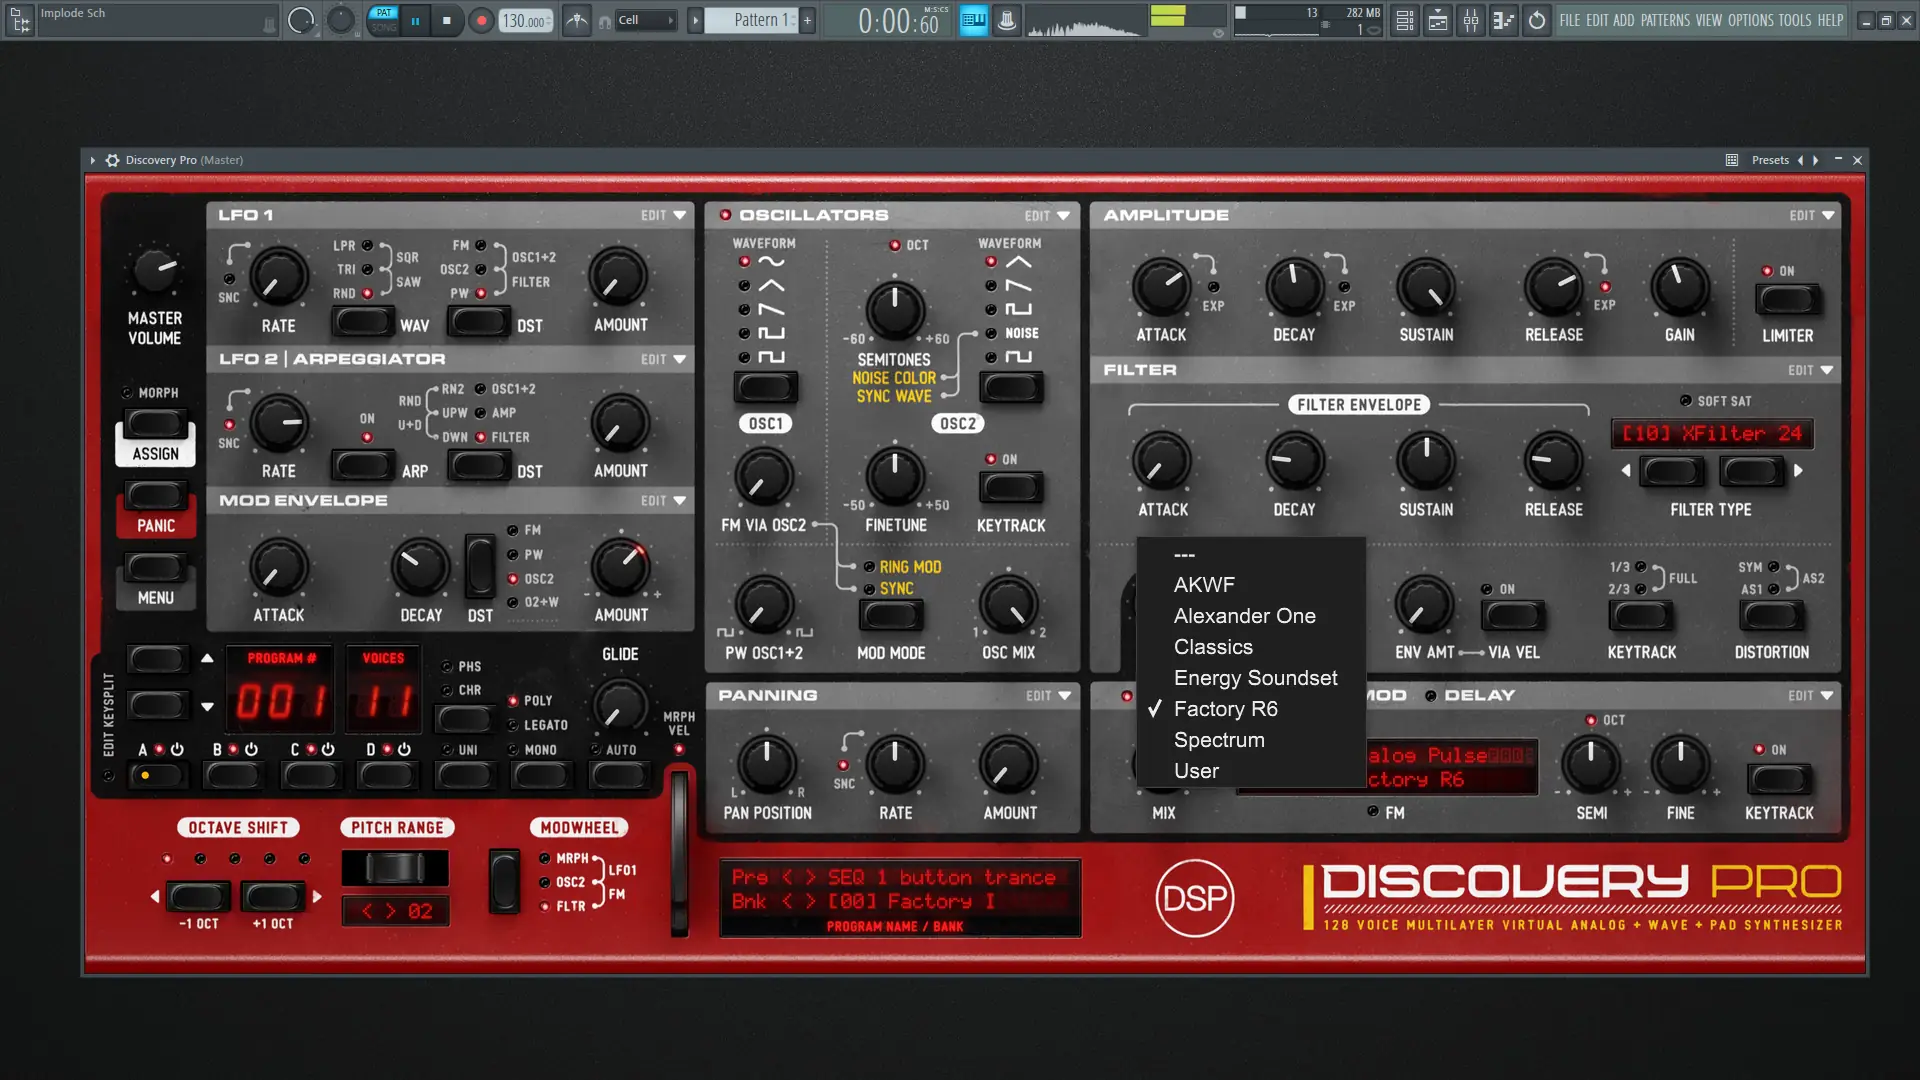The width and height of the screenshot is (1920, 1080).
Task: Click the preset list icon next to Presets
Action: (x=1730, y=160)
